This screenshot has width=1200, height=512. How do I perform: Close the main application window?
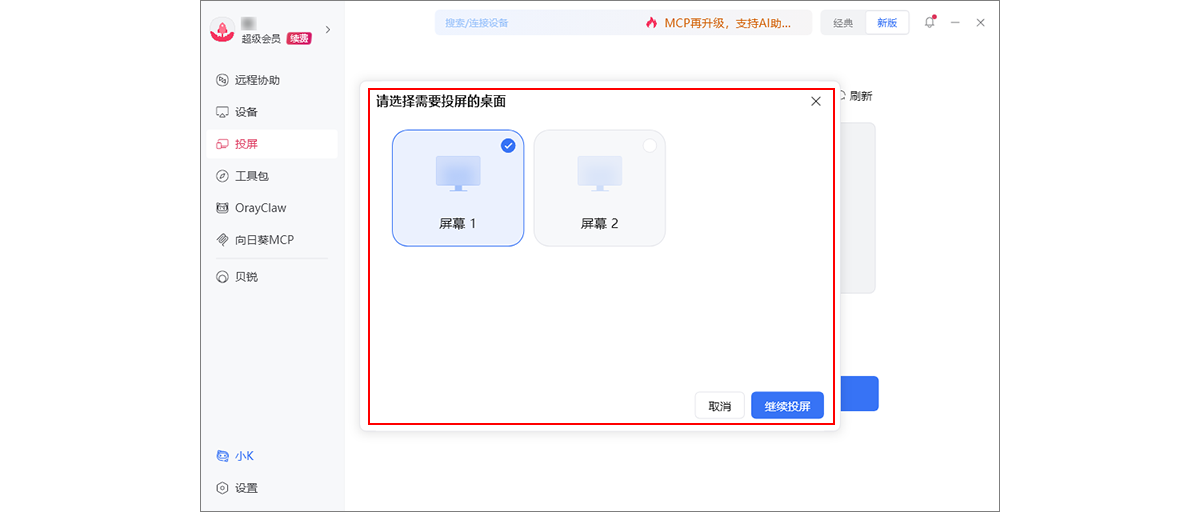tap(981, 22)
